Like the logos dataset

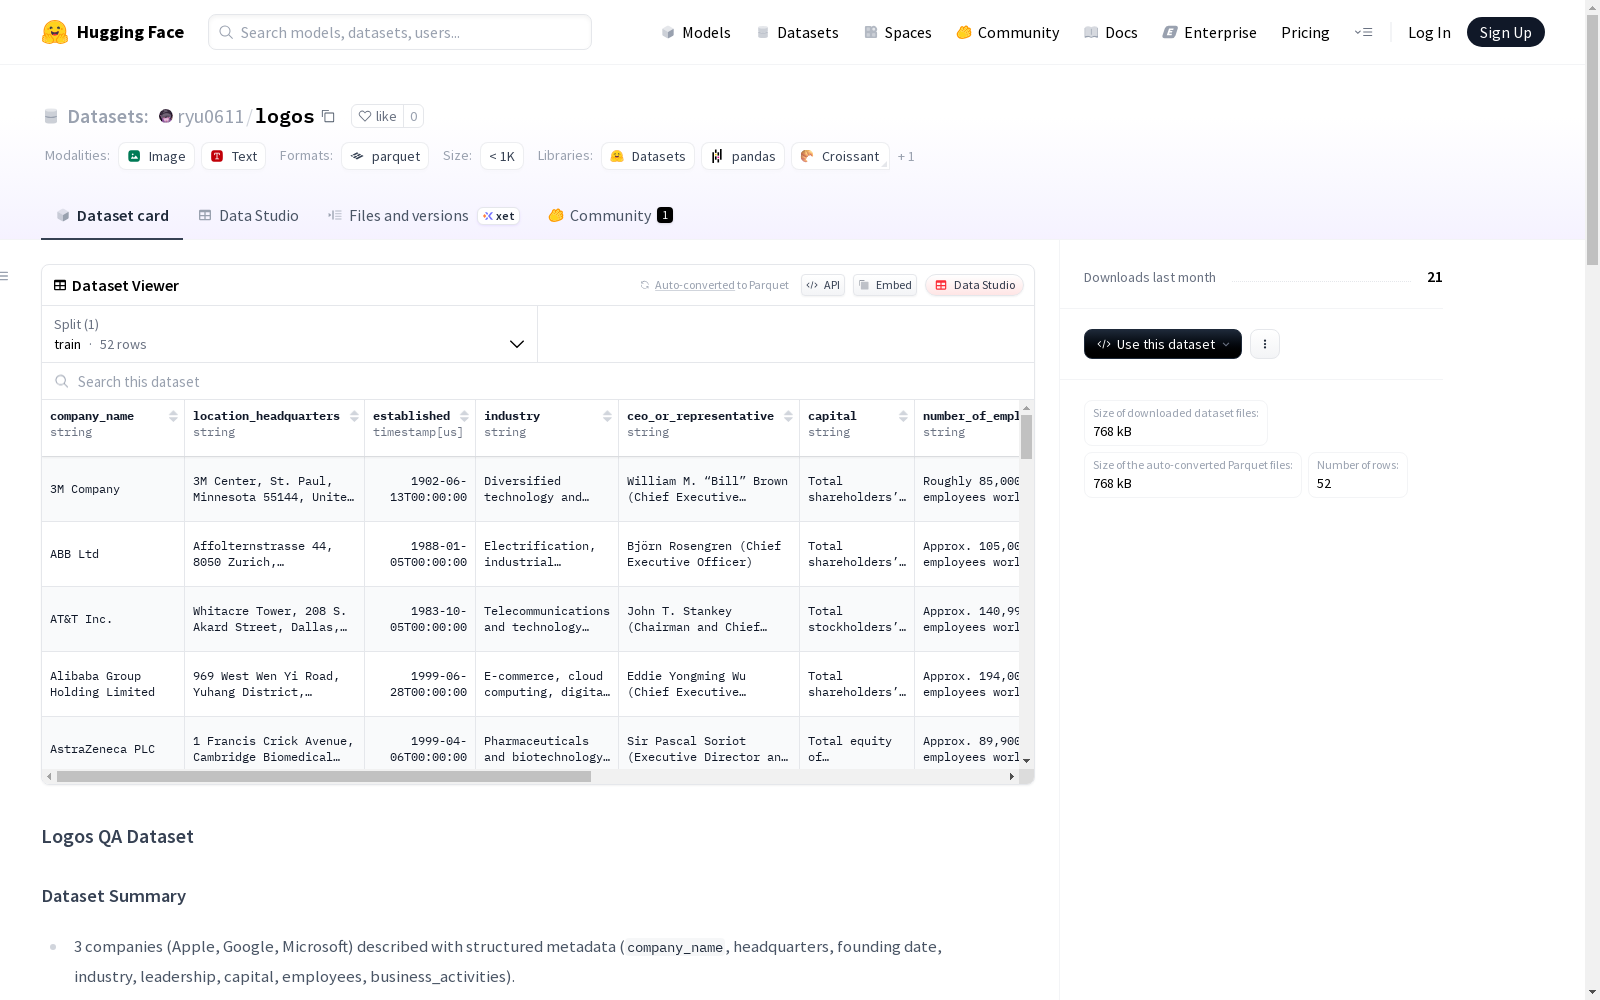[378, 116]
